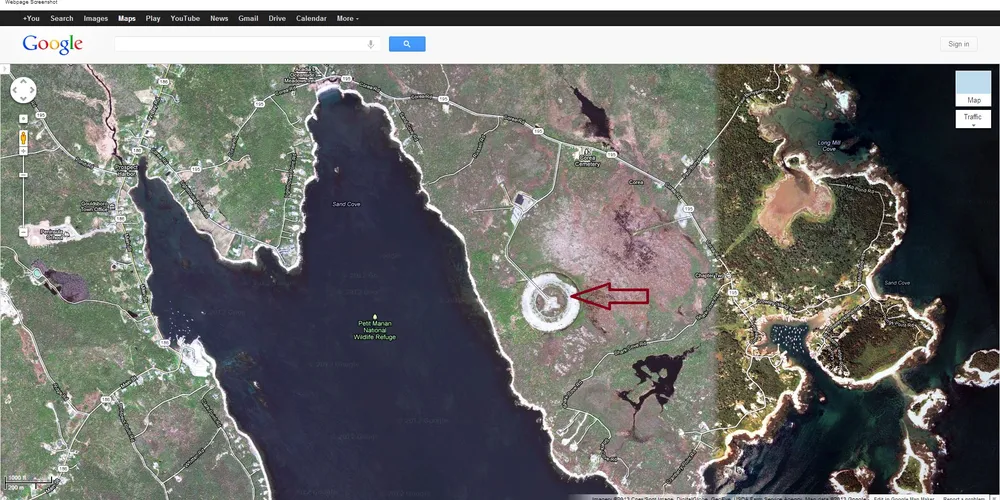Screen dimensions: 1000x500
Task: Click the Prospect Harbor place label
Action: (126, 170)
